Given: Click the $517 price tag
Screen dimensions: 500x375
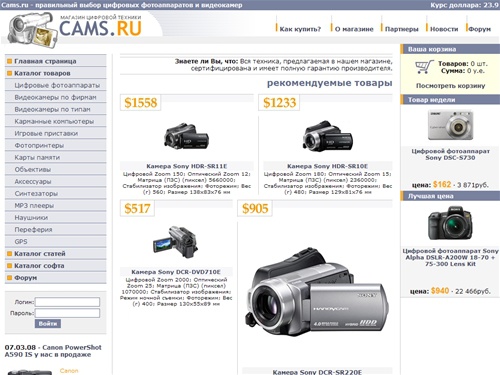Looking at the screenshot, I should [137, 208].
